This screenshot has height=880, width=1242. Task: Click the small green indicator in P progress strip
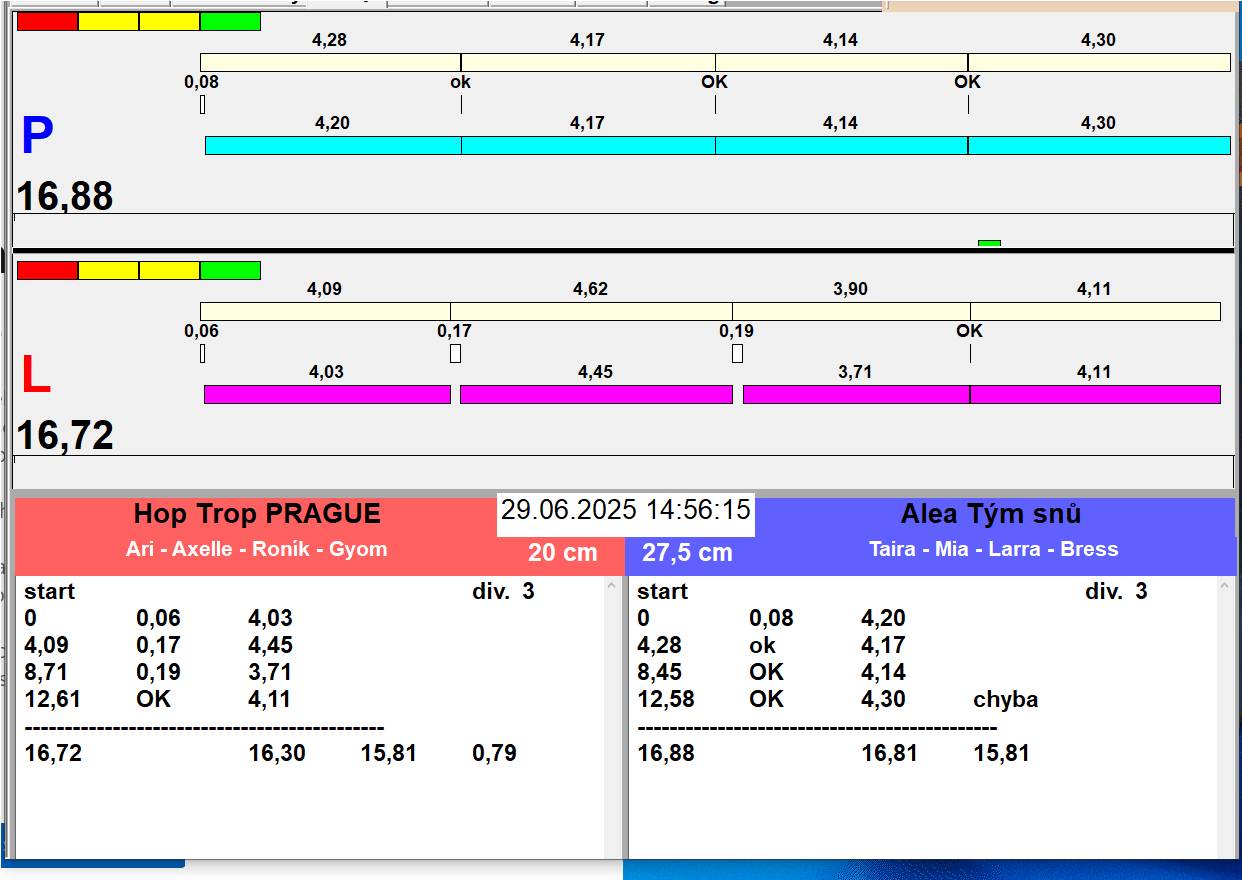(x=989, y=243)
